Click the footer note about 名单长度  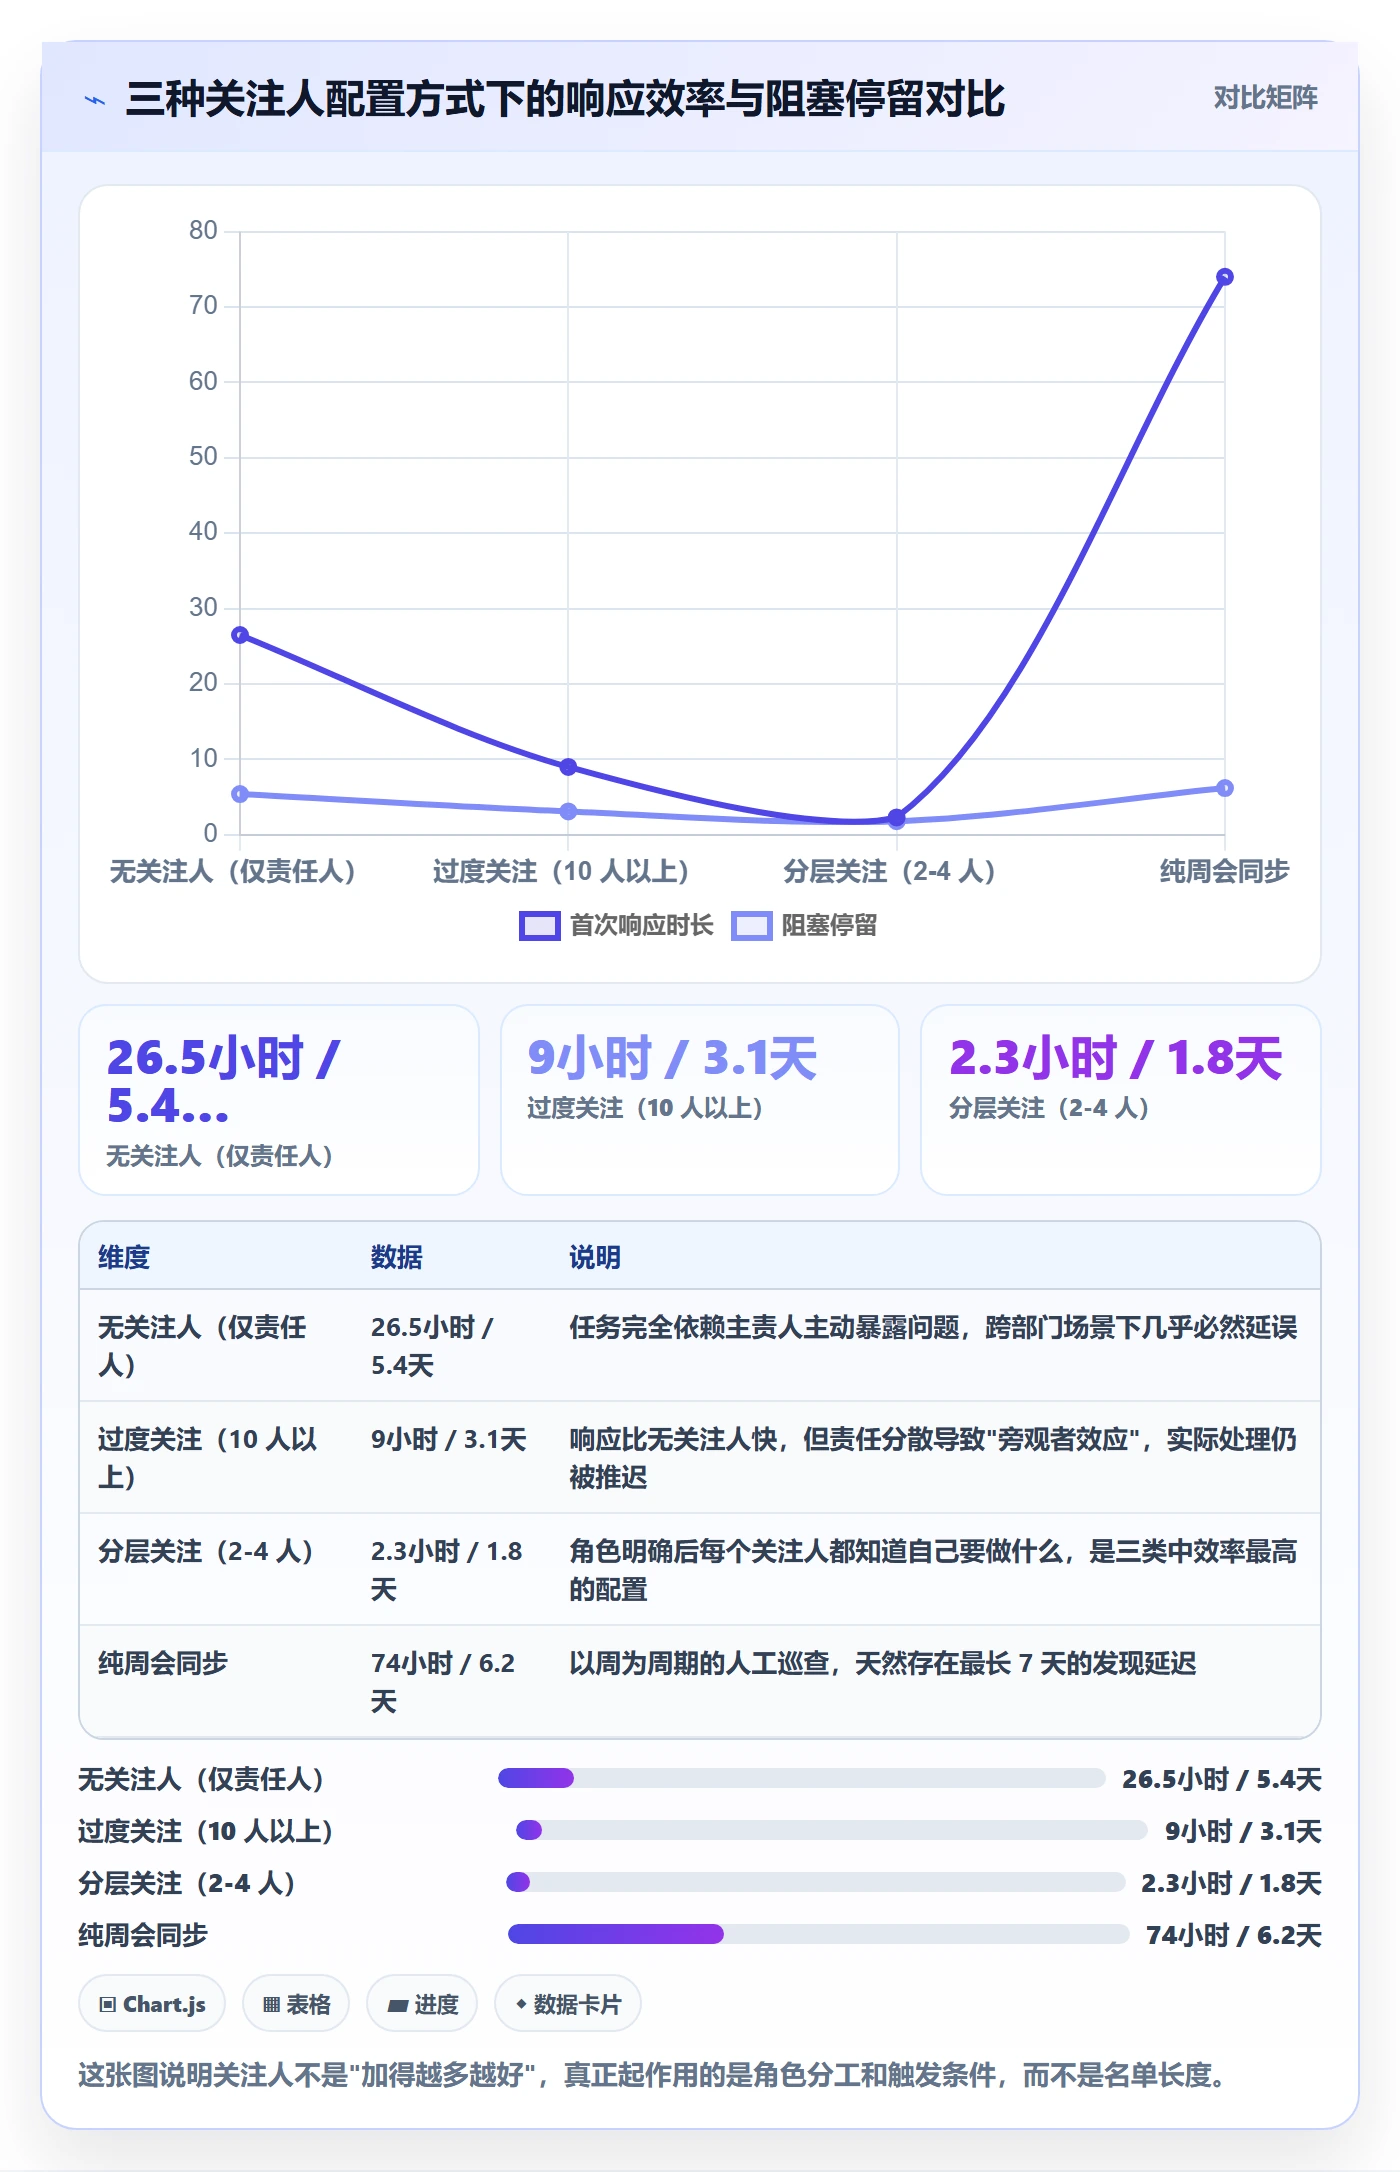tap(652, 2075)
